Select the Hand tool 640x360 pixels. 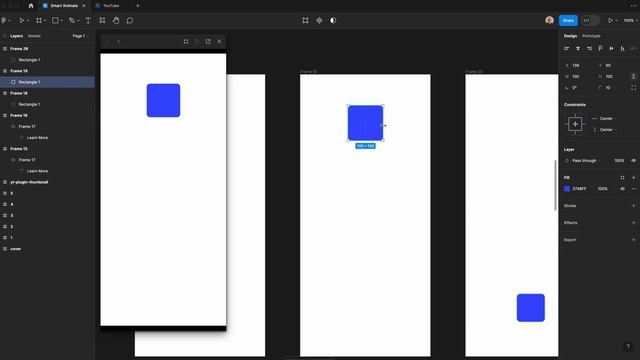[116, 20]
